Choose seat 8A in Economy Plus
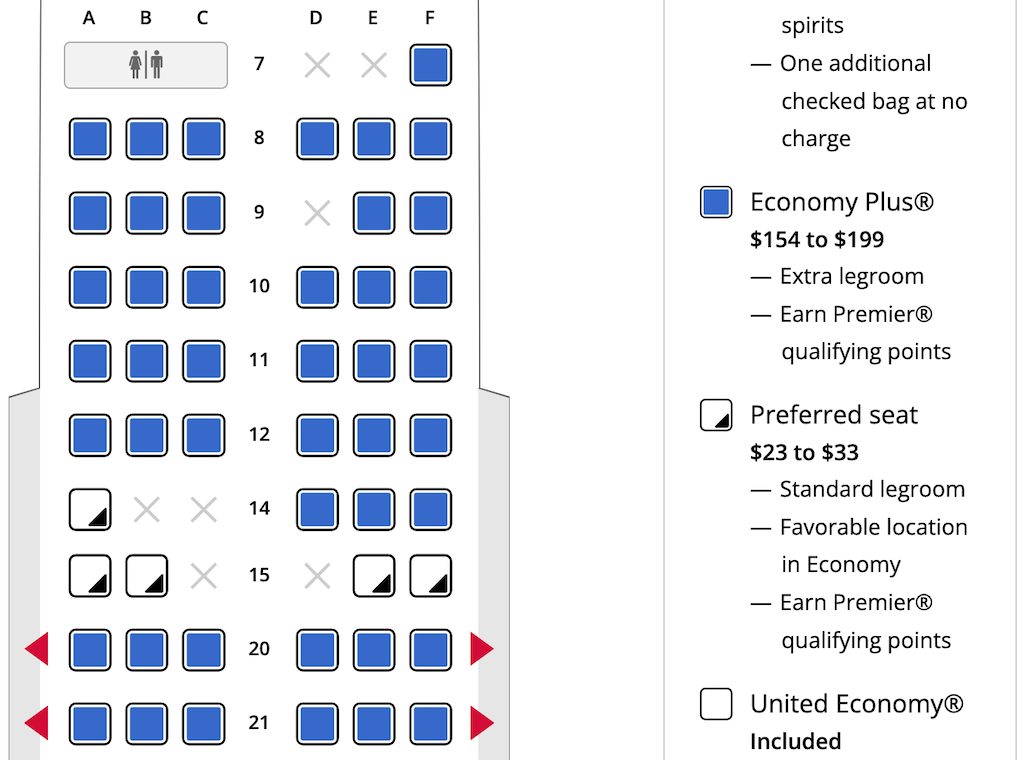1024x760 pixels. (89, 138)
